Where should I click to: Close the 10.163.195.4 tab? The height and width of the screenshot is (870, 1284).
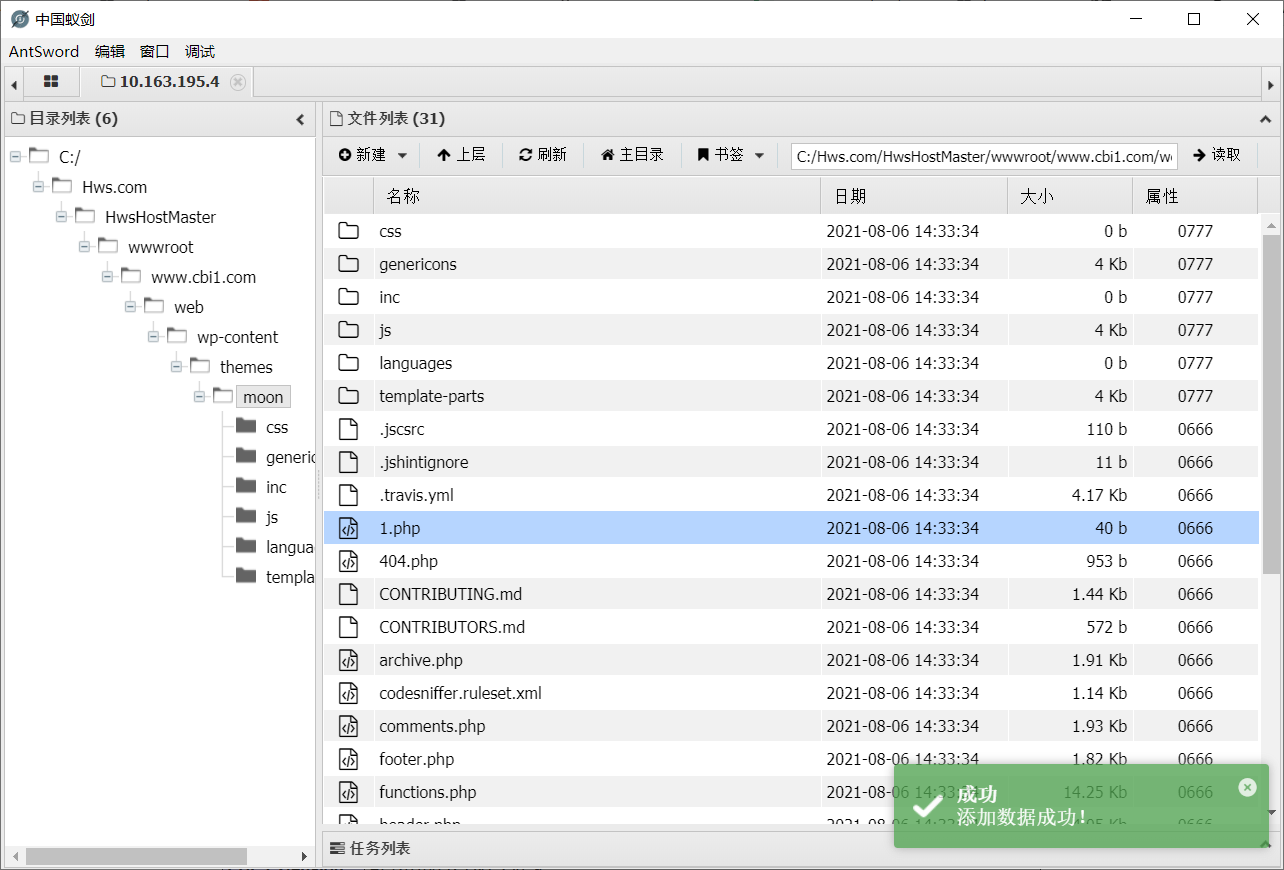pos(238,82)
